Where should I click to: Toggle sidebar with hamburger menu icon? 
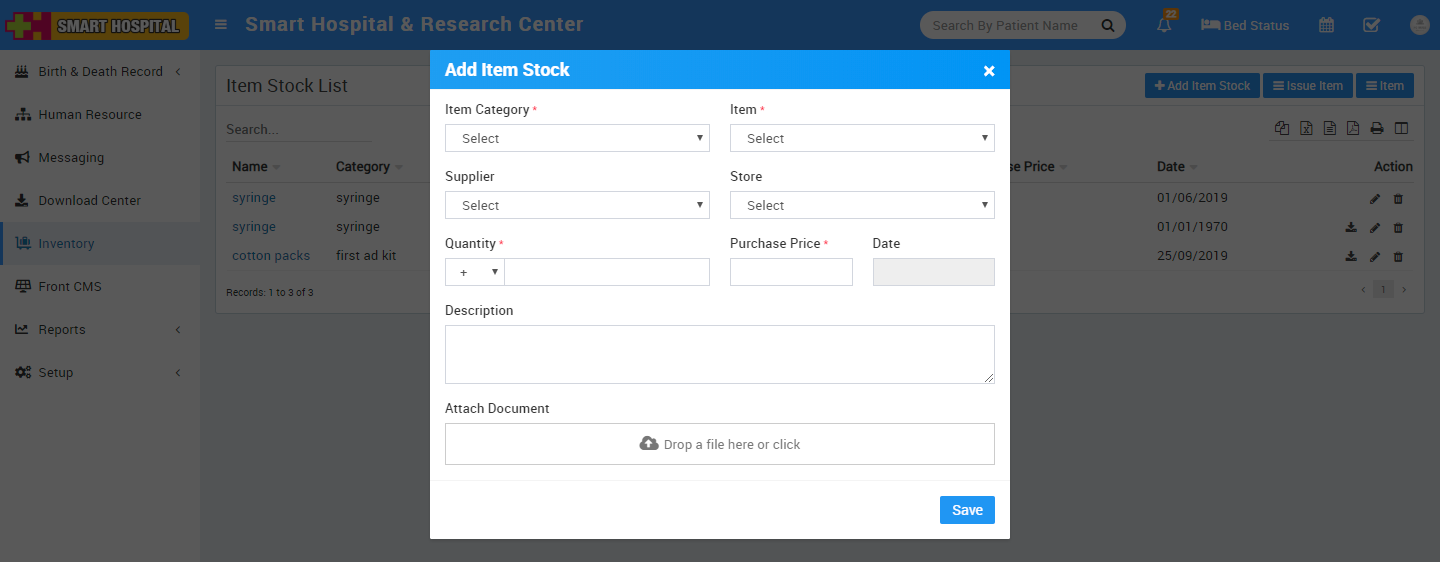coord(221,25)
